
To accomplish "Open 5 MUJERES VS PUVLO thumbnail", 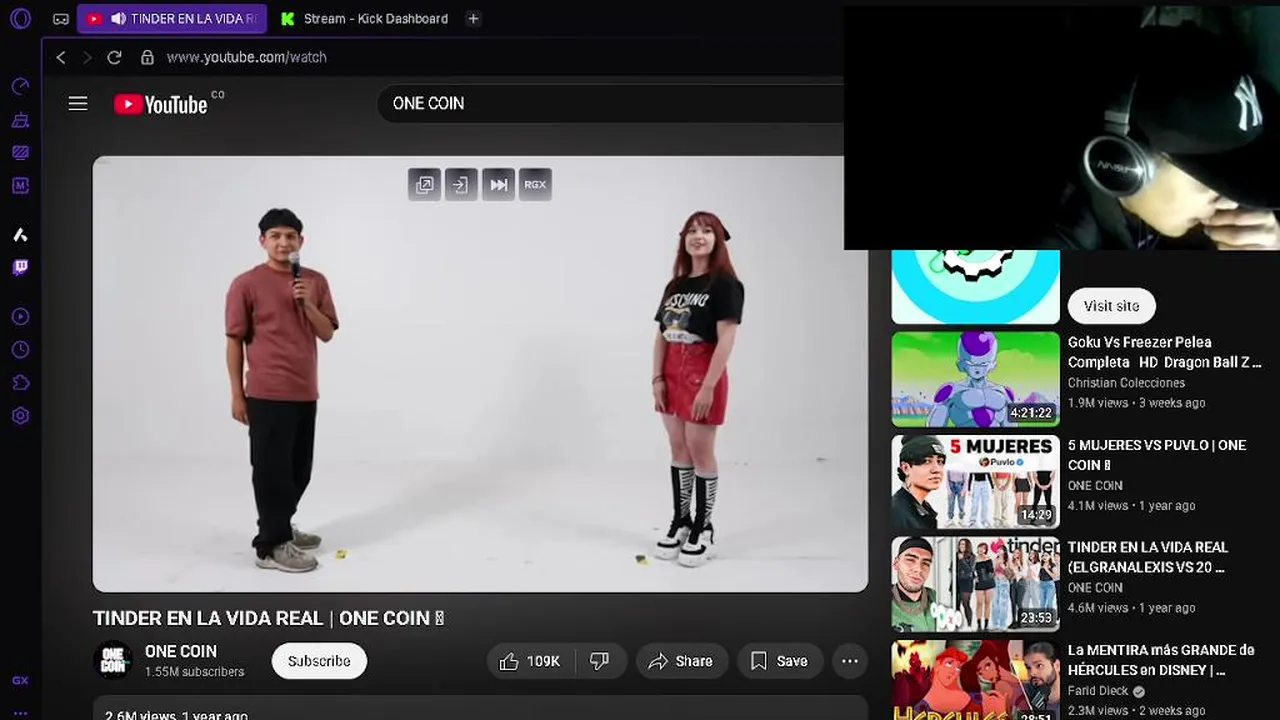I will tap(976, 482).
